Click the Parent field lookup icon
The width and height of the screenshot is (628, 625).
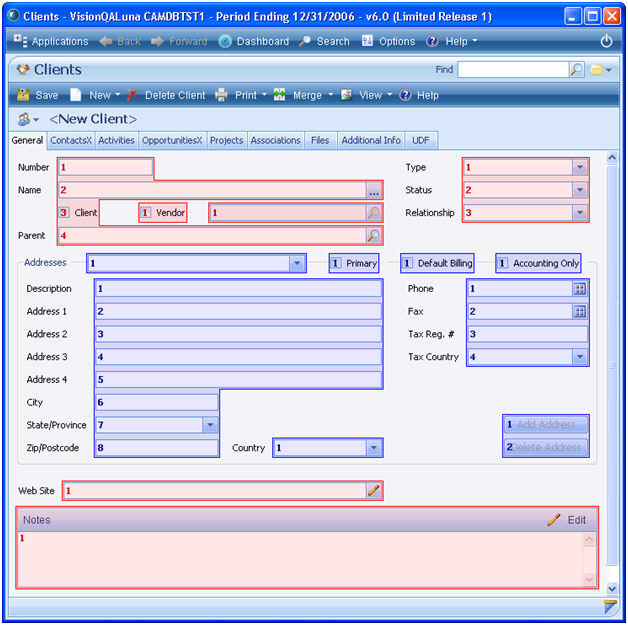point(373,236)
